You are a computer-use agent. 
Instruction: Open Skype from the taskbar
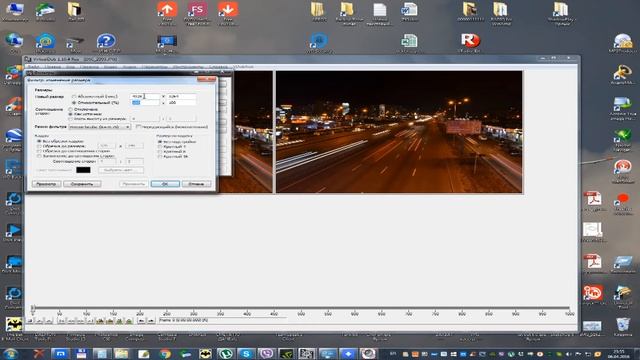coord(246,353)
